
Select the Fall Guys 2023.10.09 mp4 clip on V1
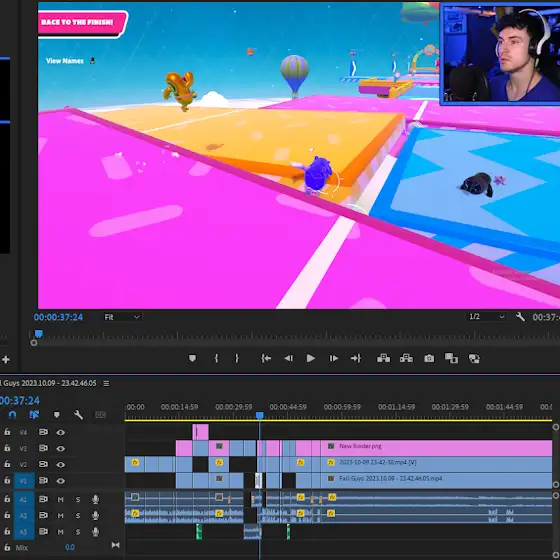(x=436, y=480)
